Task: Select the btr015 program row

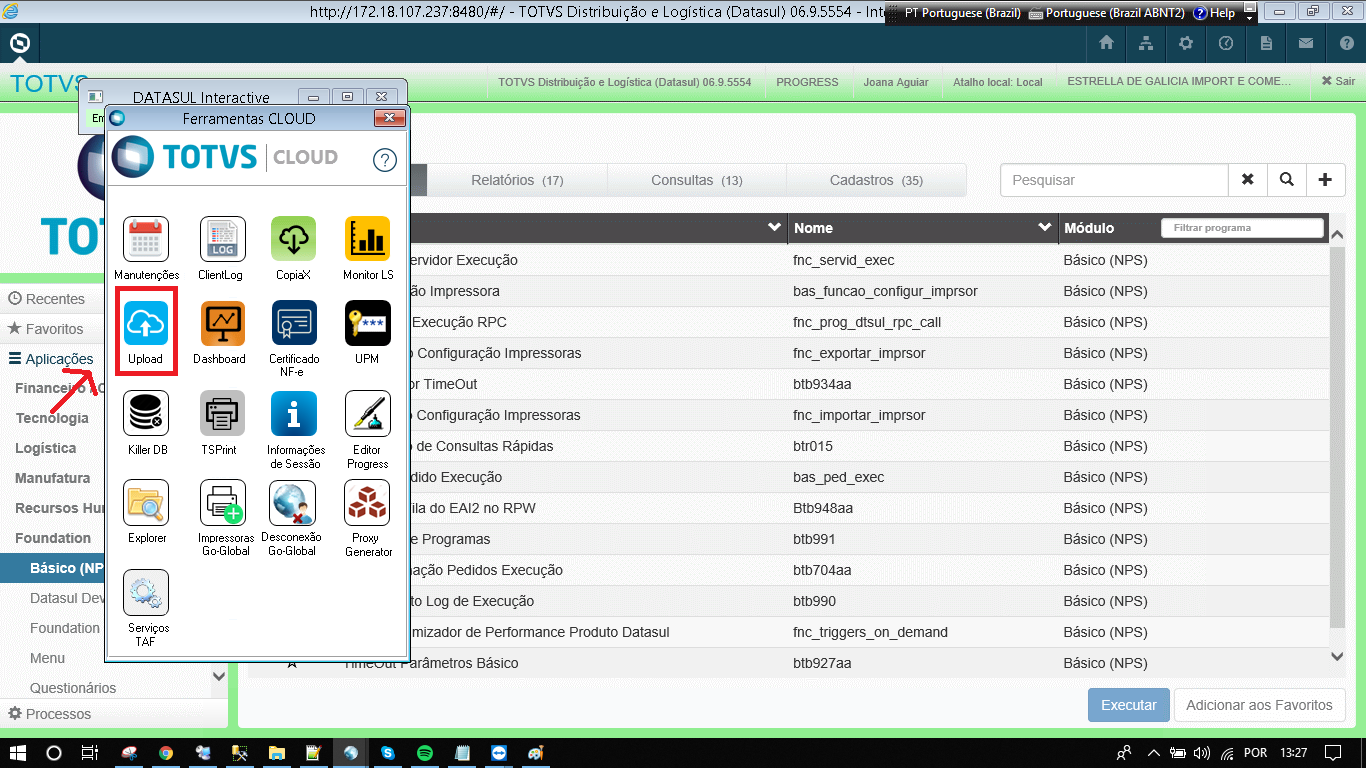Action: pyautogui.click(x=790, y=446)
